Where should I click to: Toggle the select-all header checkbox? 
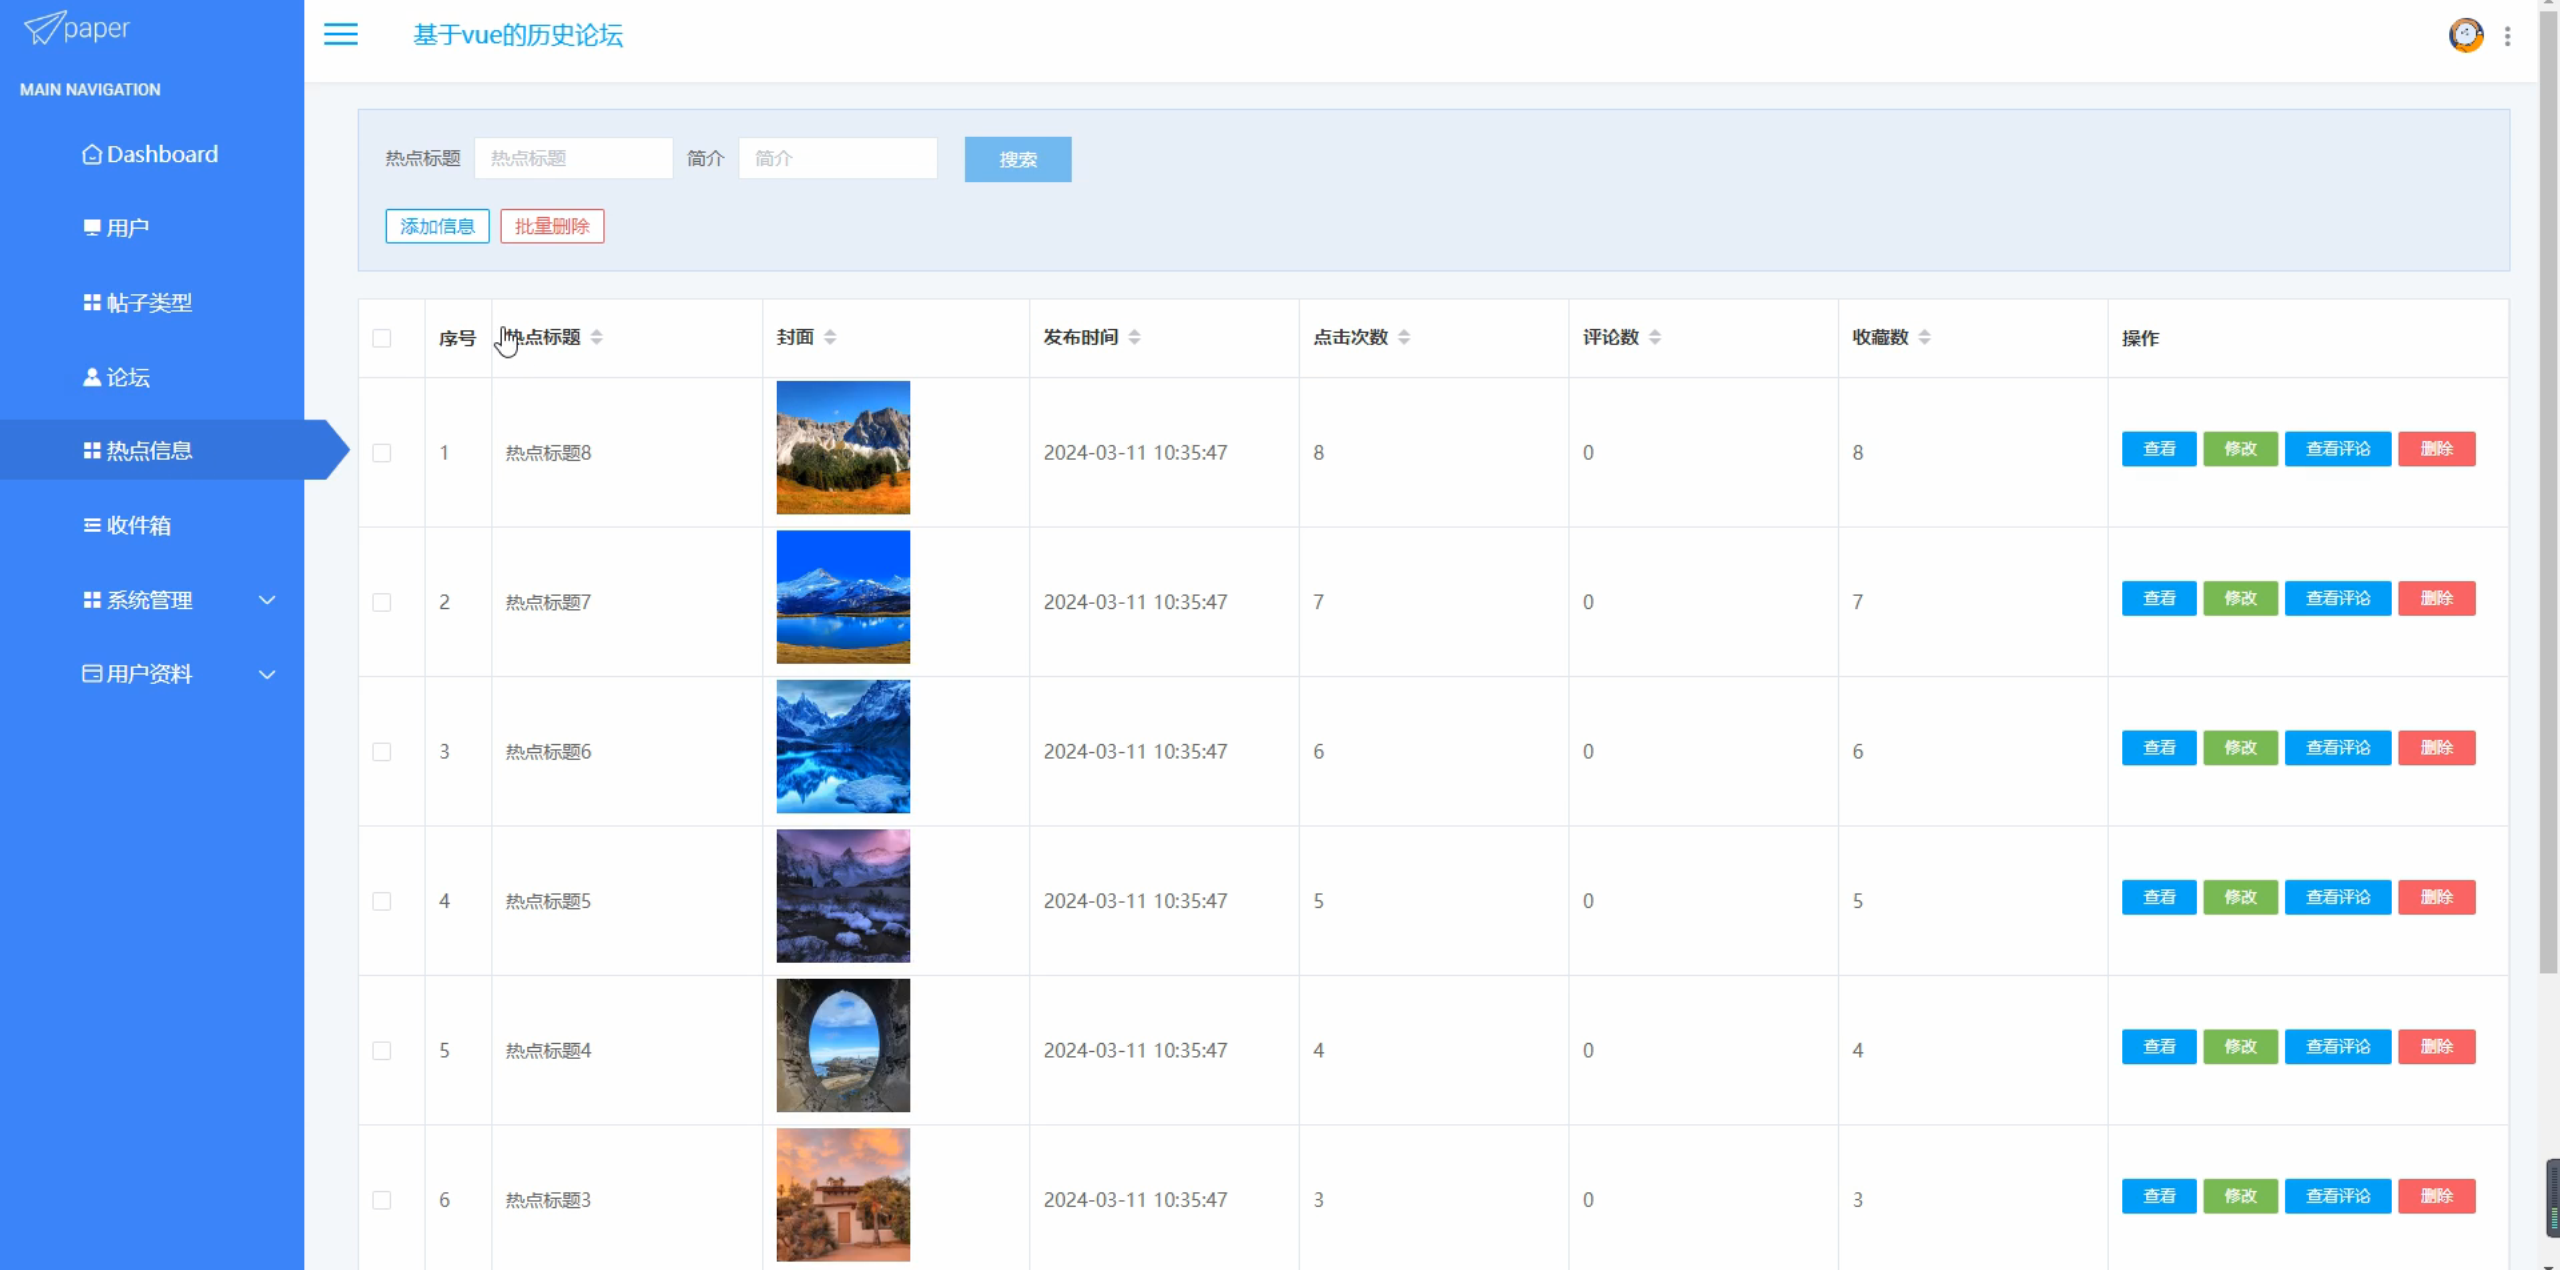click(x=382, y=338)
